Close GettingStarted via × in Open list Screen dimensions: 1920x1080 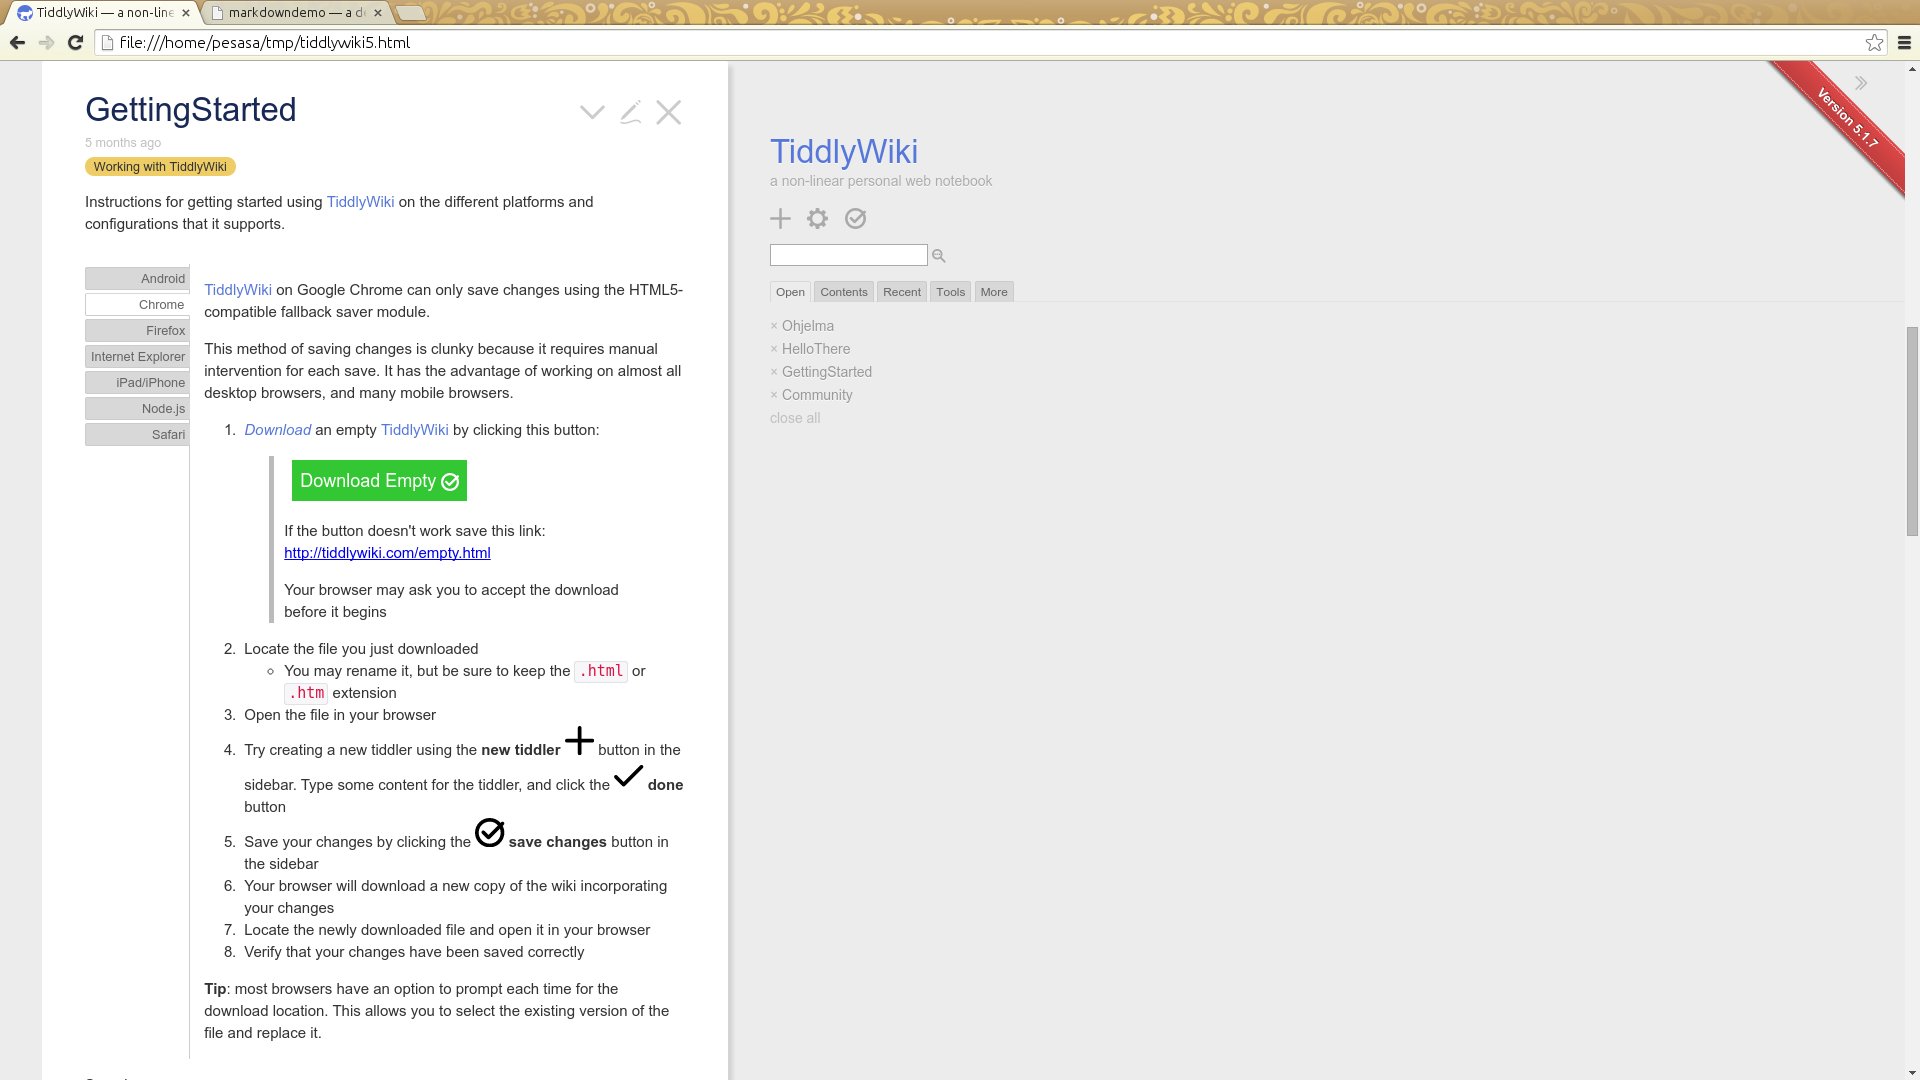coord(774,372)
